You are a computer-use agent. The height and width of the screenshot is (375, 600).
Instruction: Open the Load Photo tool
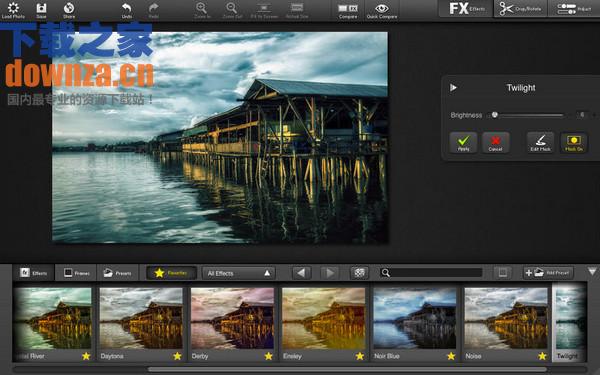13,10
